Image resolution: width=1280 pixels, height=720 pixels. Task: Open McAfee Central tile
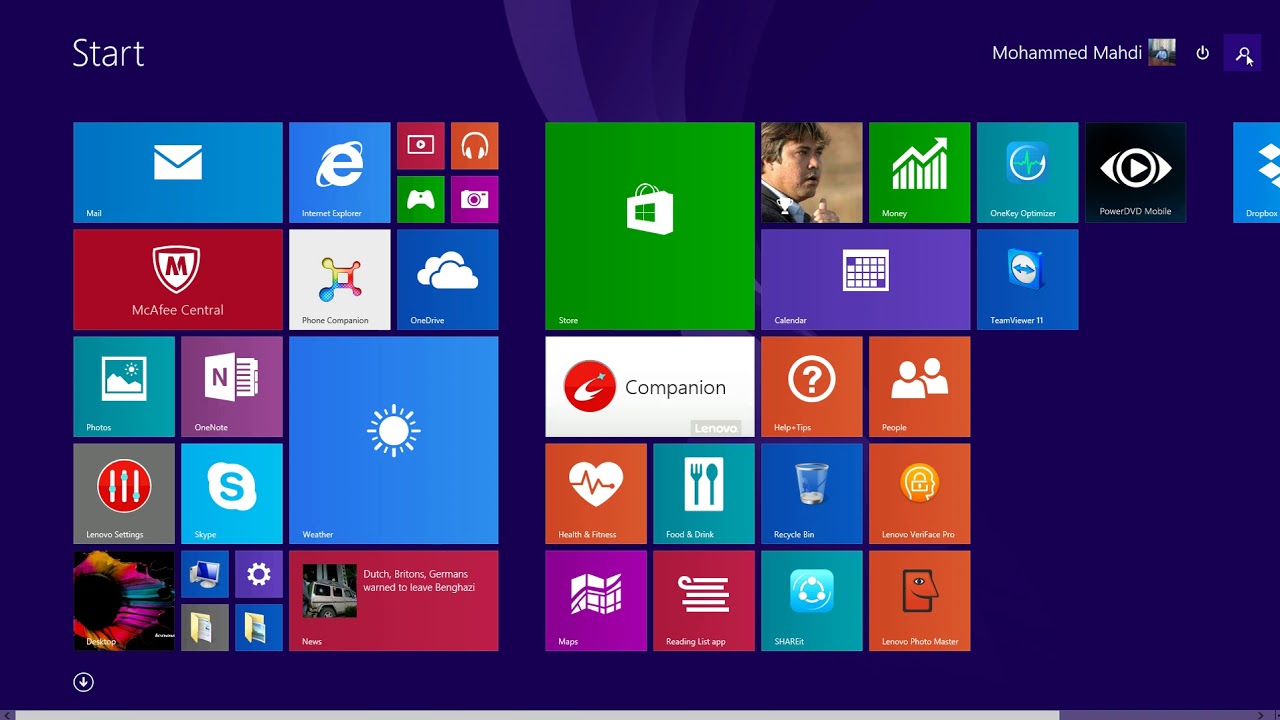[178, 279]
